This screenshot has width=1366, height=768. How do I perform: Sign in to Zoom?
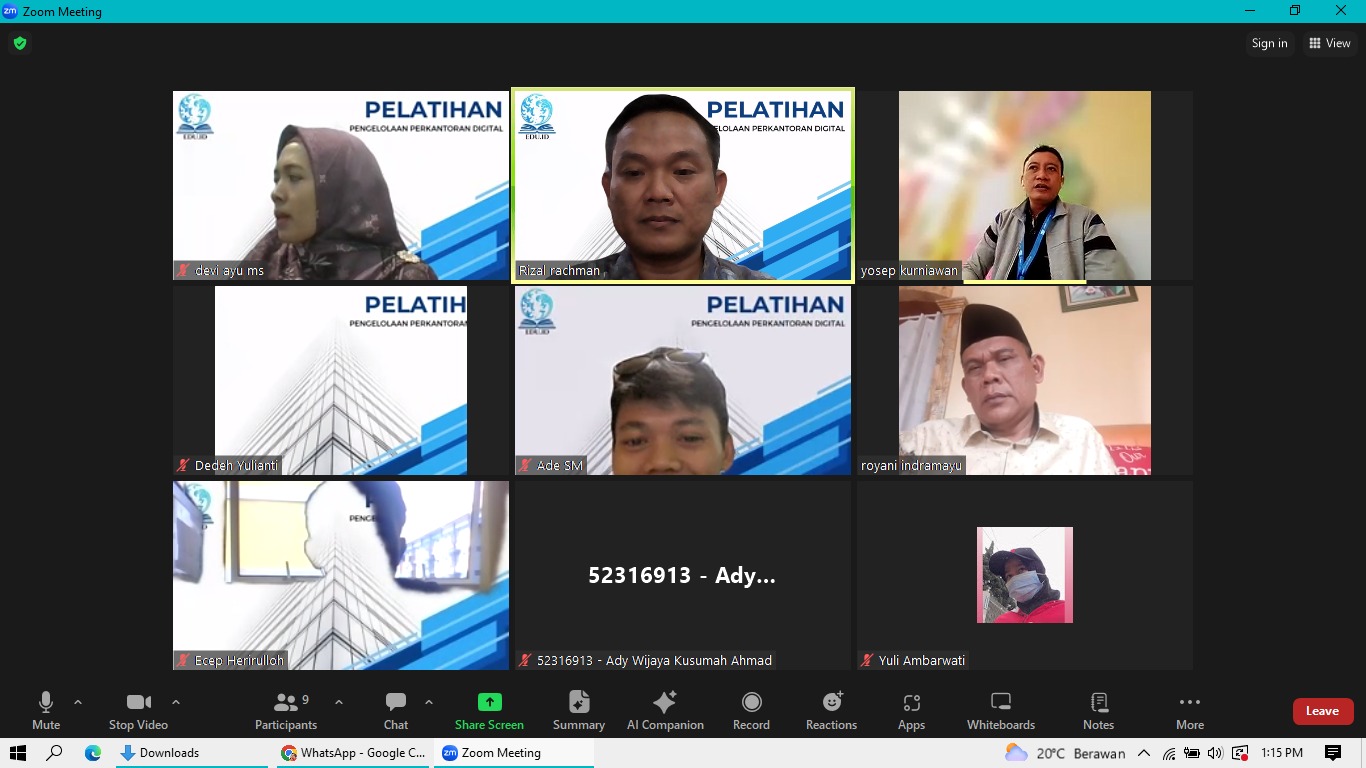[x=1269, y=43]
